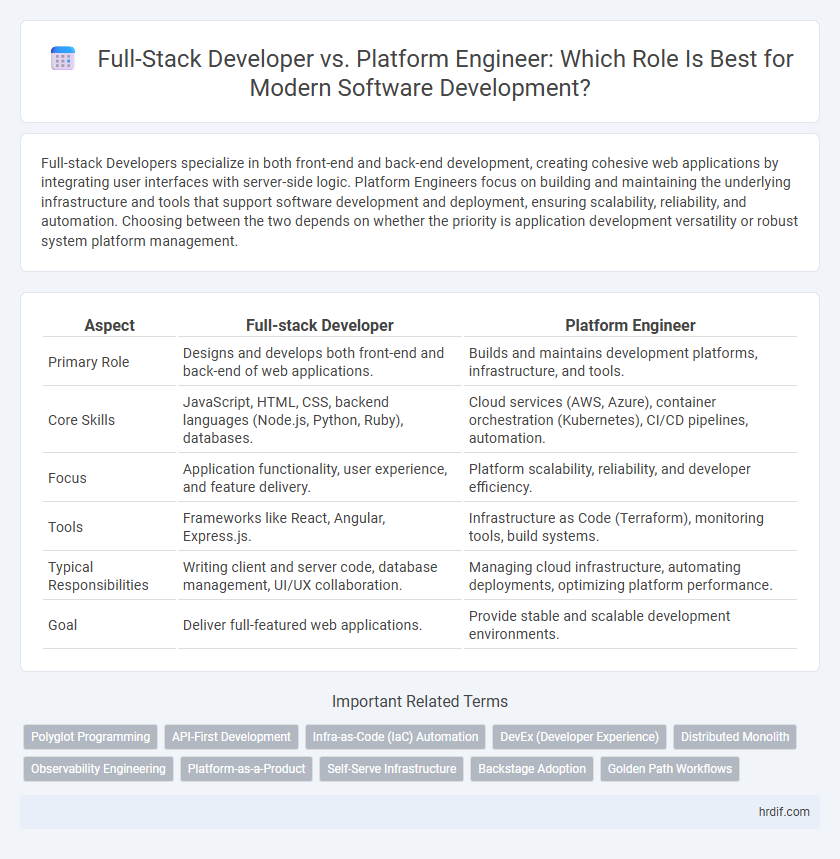Click the cell 'Deliver full-featured web applications.'
840x859 pixels.
319,625
